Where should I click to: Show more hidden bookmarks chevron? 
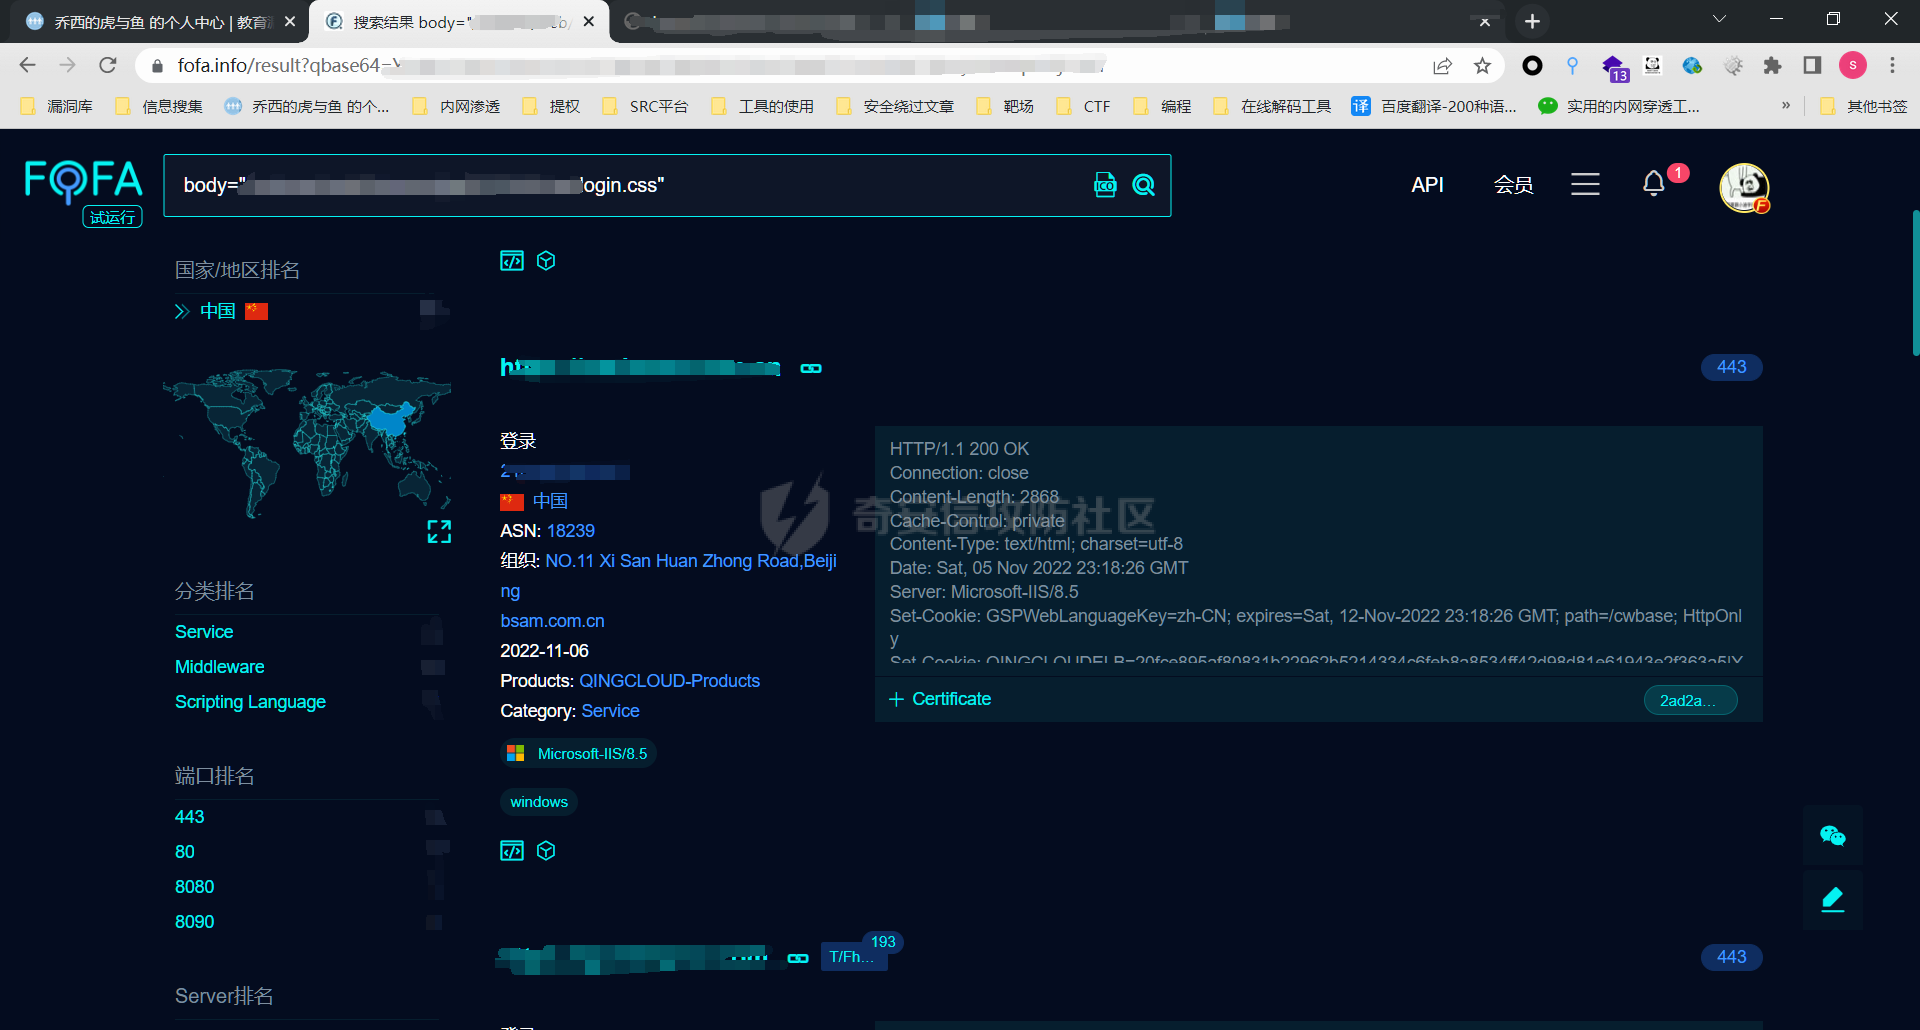point(1786,106)
